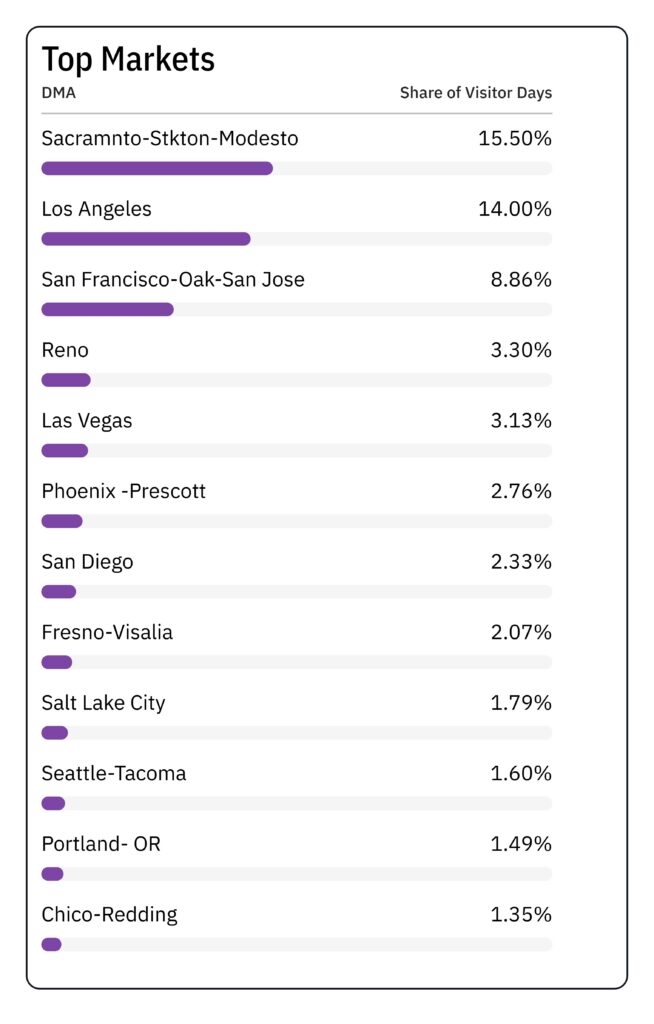Click the 8.86% share value

[x=521, y=280]
